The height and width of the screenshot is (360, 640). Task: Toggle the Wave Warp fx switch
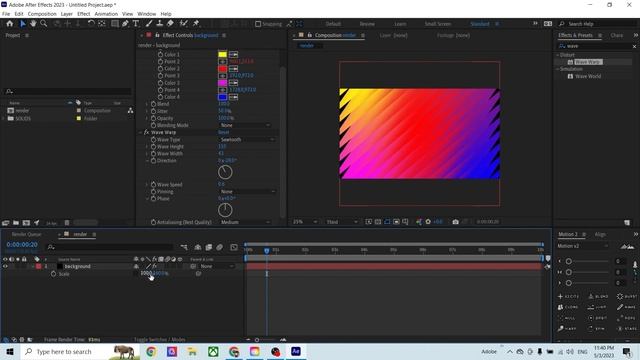point(146,132)
